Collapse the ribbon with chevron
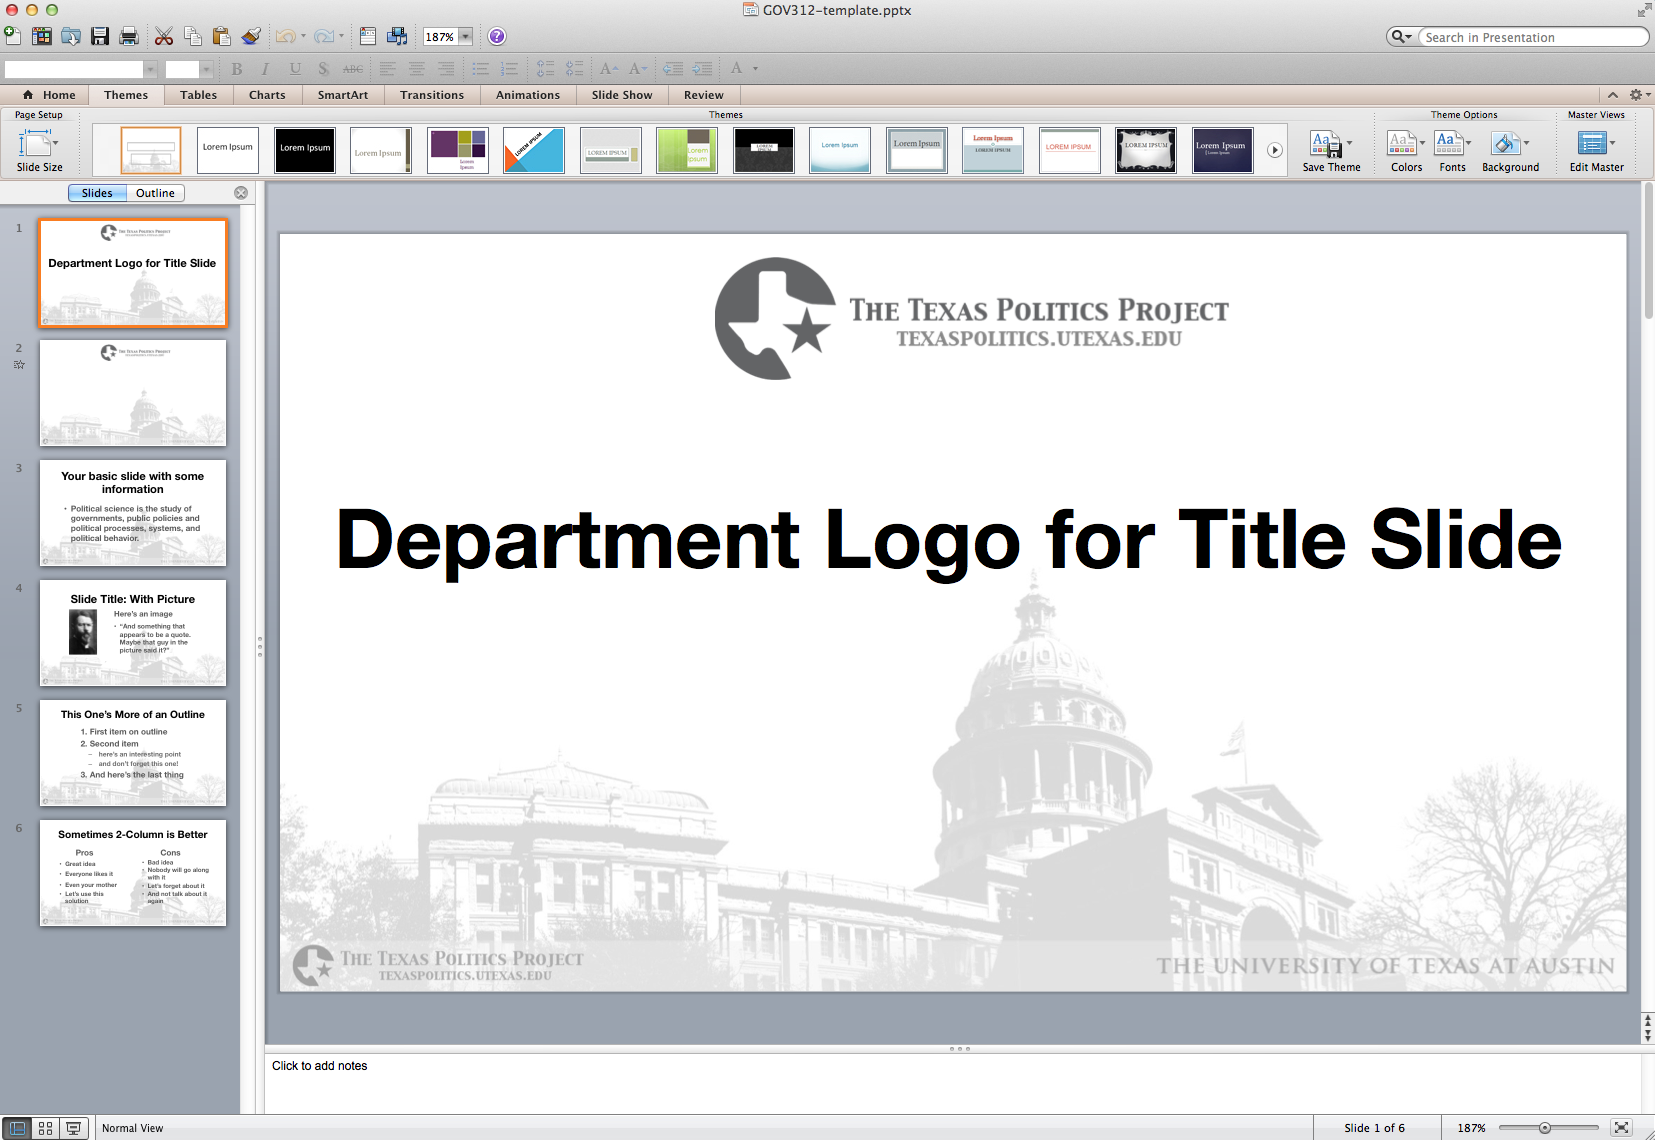This screenshot has width=1655, height=1140. [x=1613, y=95]
